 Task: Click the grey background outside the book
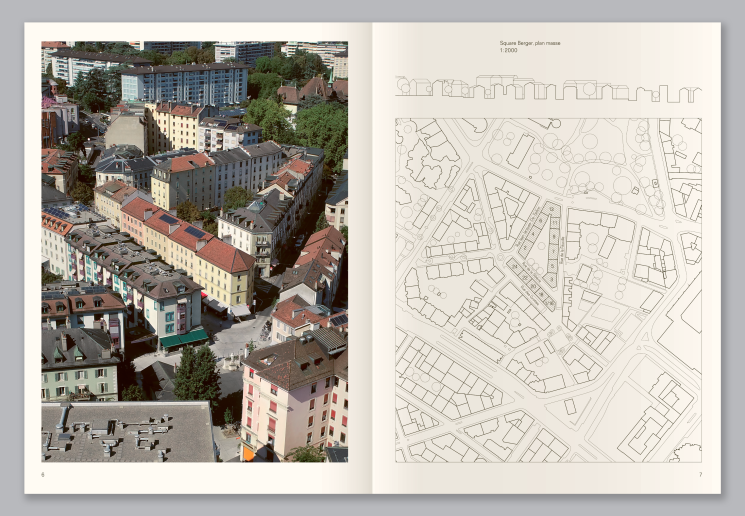coord(12,260)
